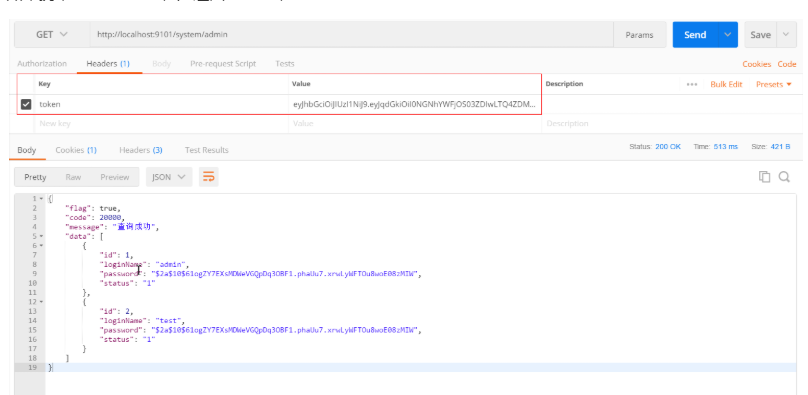Click the request URL field
The image size is (808, 395).
tap(351, 35)
